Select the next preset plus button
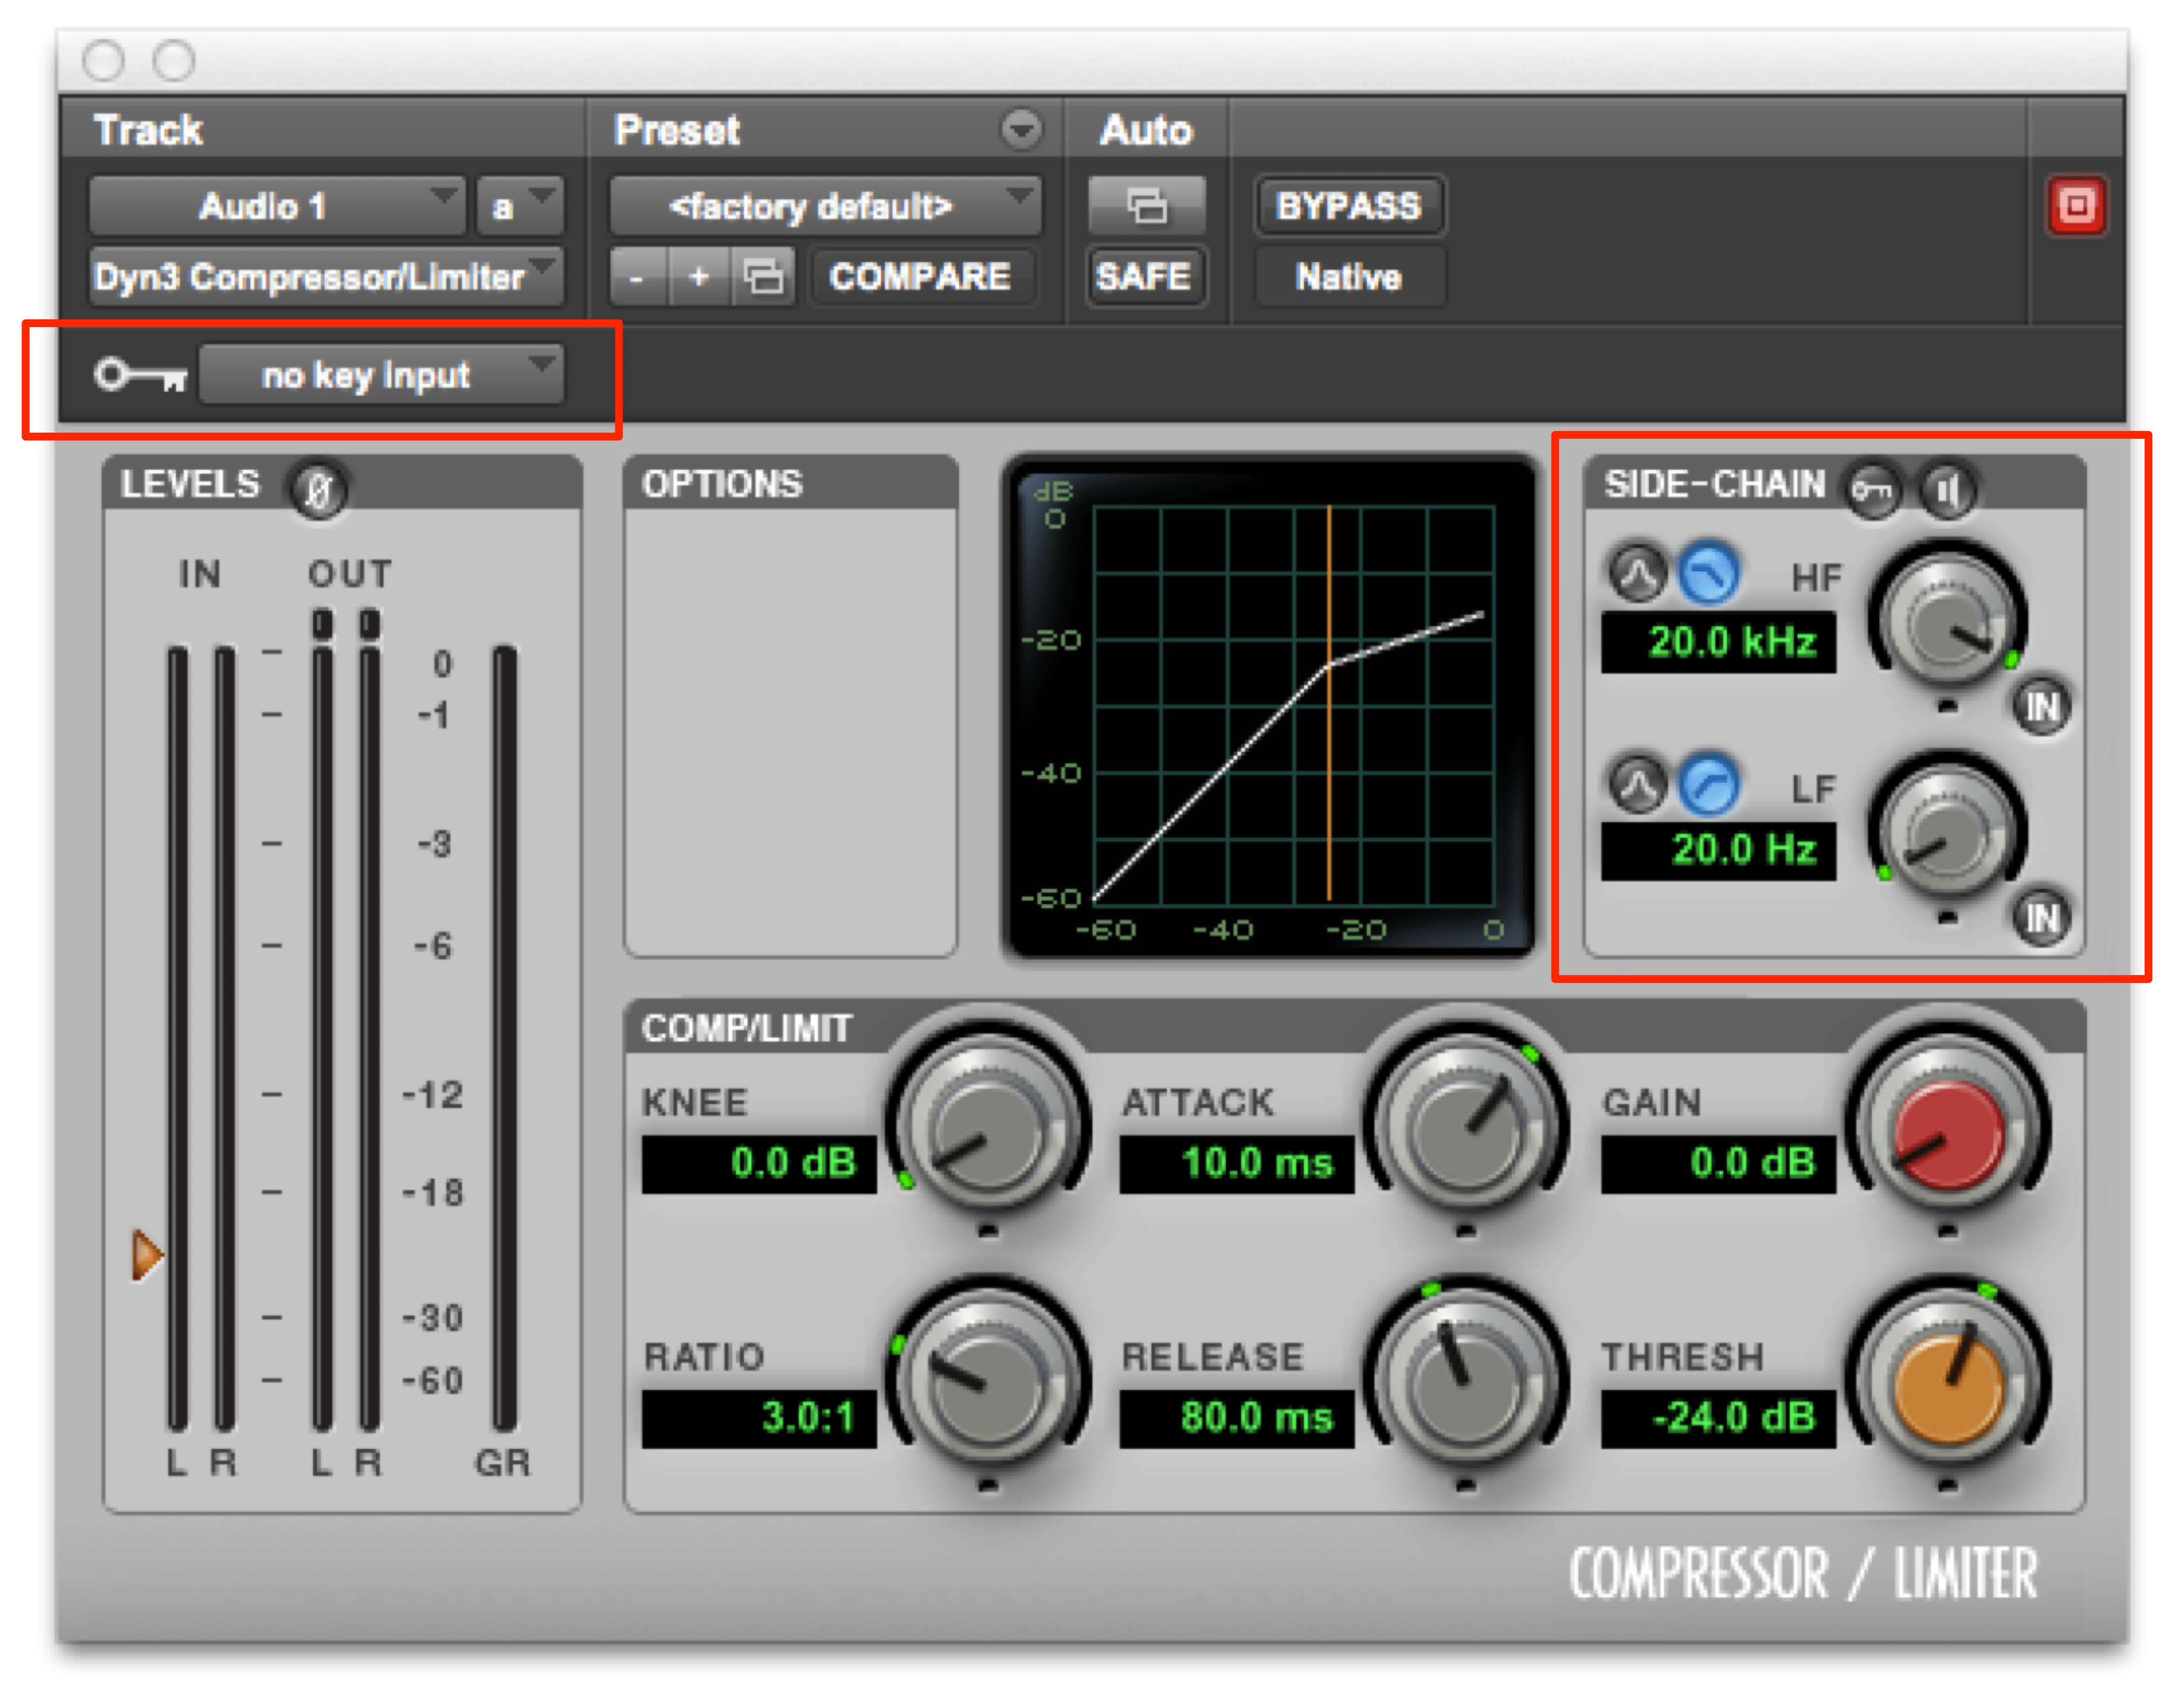This screenshot has width=2177, height=1708. coord(699,276)
